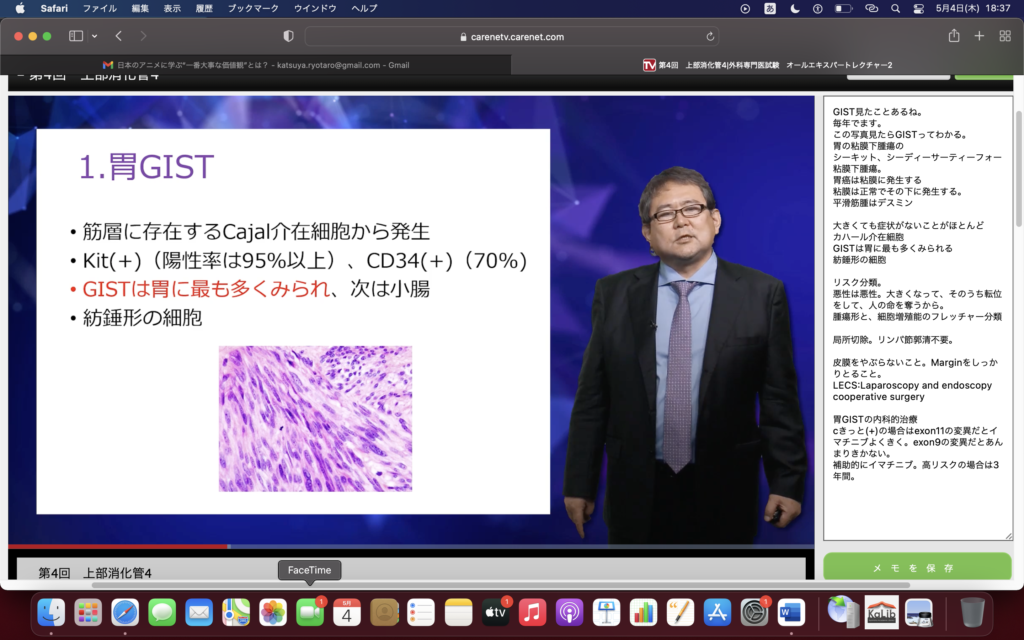The width and height of the screenshot is (1024, 640).
Task: Open the ブックマーク menu
Action: (252, 8)
